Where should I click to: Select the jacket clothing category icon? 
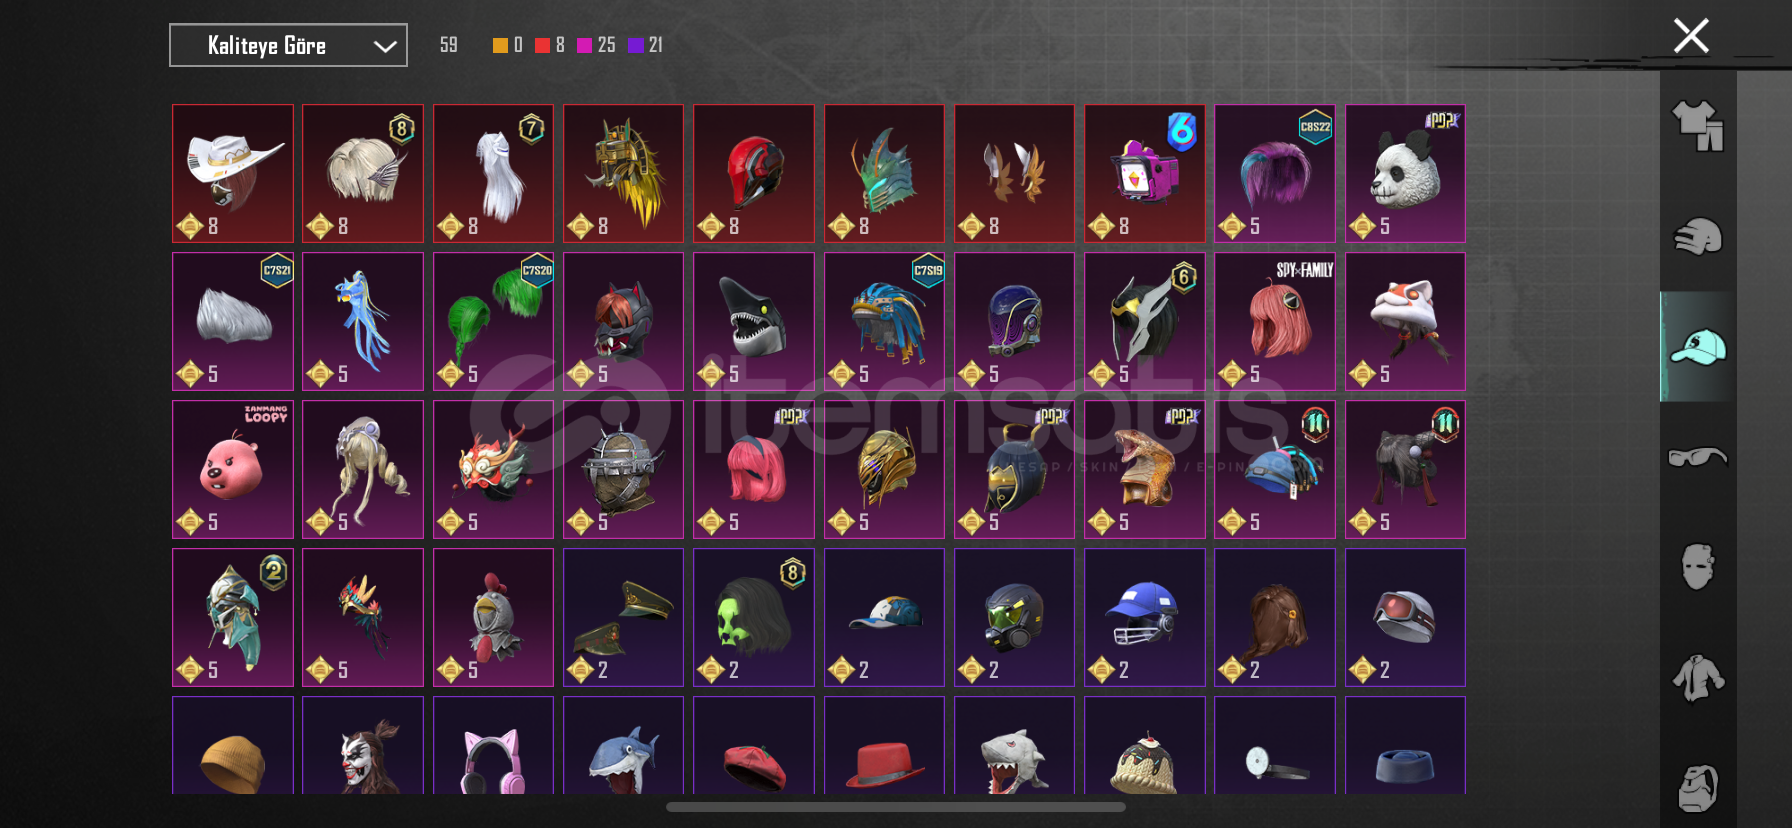tap(1698, 678)
